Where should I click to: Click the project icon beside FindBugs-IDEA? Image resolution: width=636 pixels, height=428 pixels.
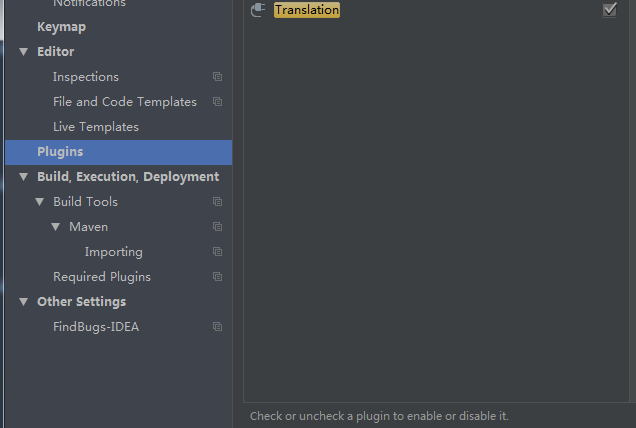[x=217, y=327]
